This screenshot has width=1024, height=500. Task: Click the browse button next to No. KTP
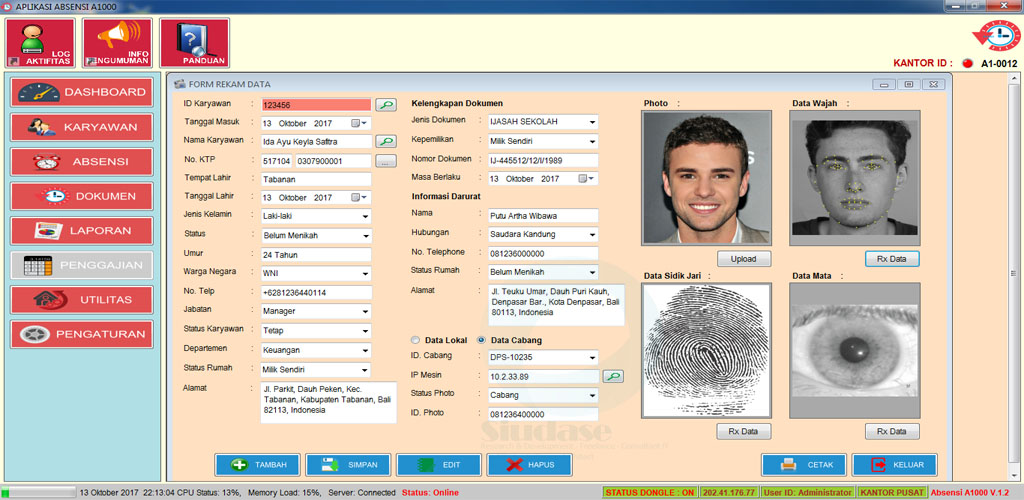(x=385, y=161)
